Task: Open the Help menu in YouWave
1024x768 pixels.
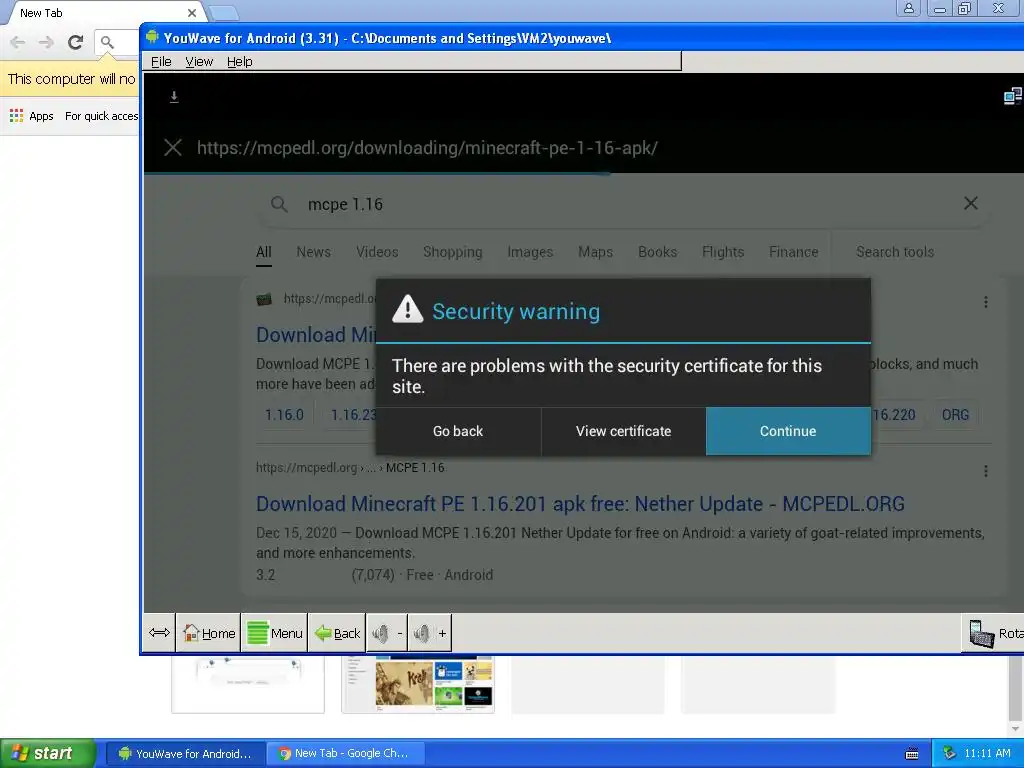Action: click(240, 61)
